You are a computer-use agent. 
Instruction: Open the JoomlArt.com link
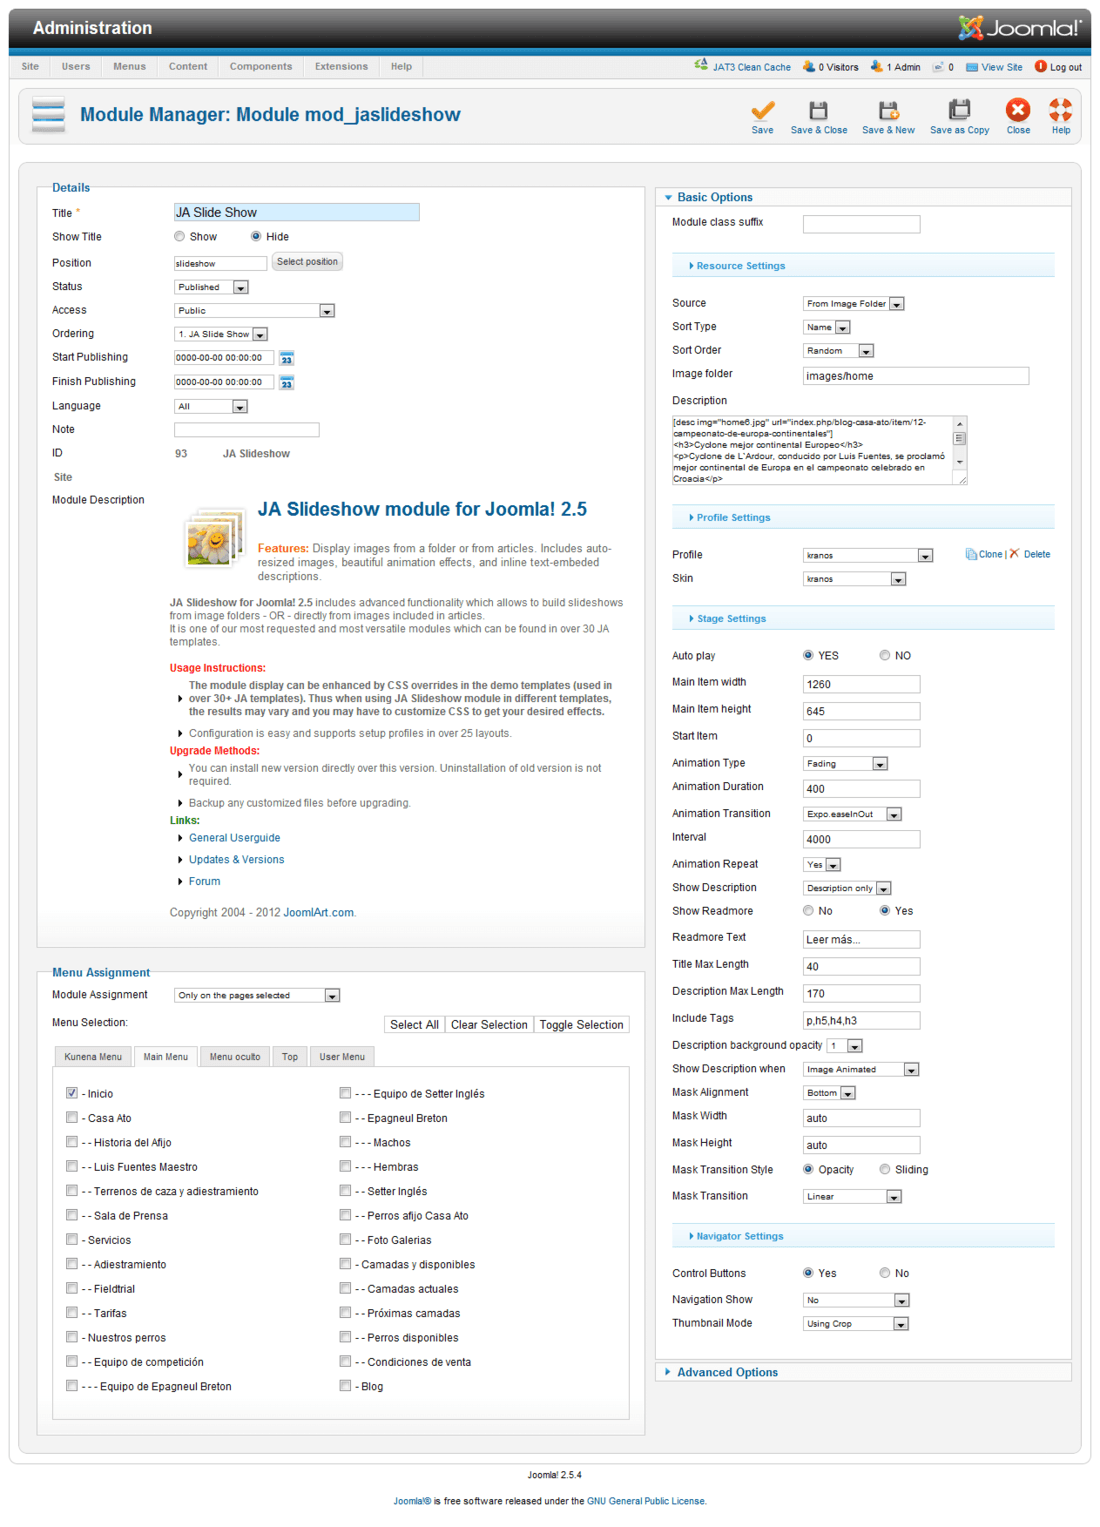pos(318,913)
